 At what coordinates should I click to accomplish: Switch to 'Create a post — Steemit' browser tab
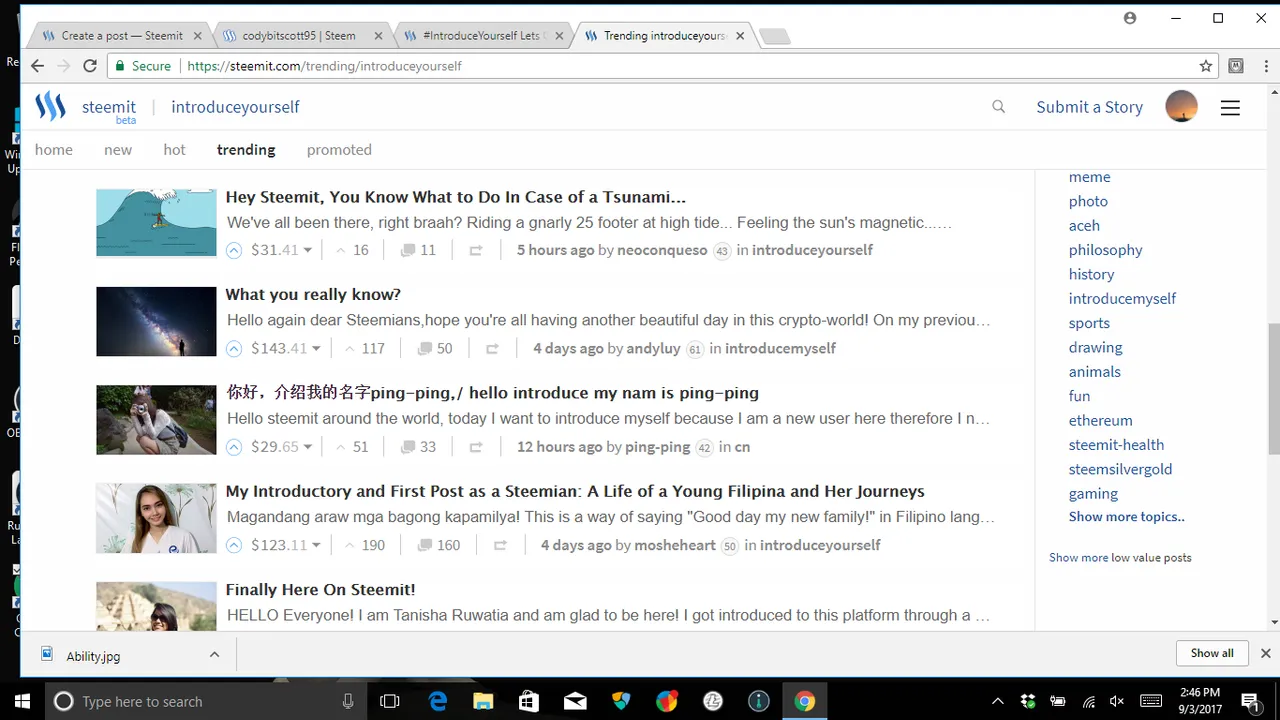point(120,35)
